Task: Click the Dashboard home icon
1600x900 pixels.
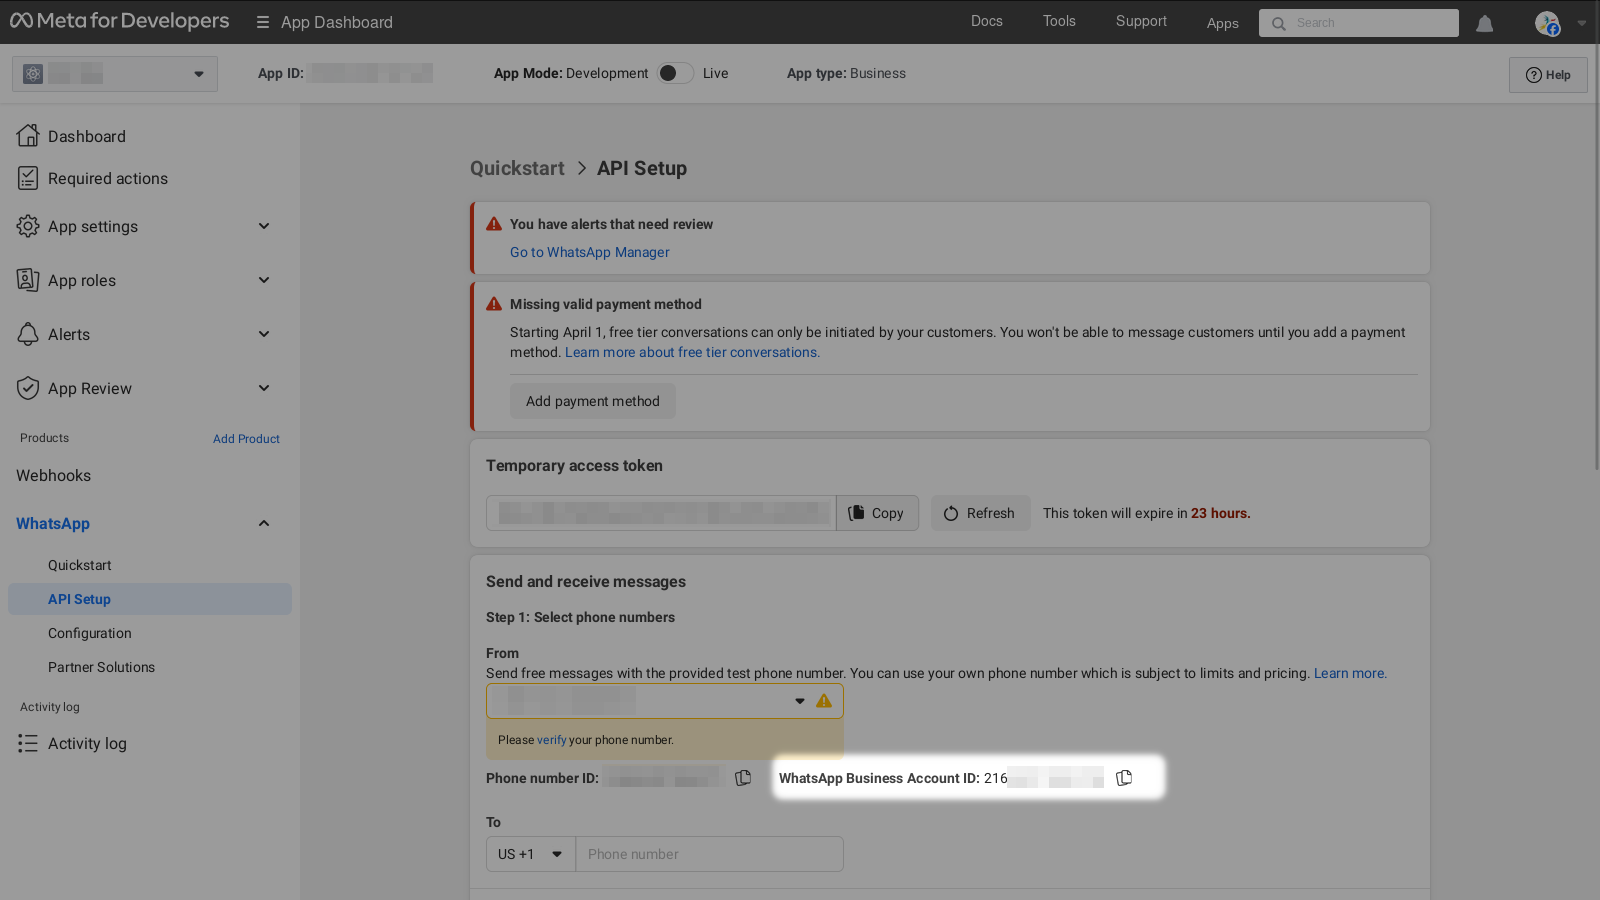Action: 28,135
